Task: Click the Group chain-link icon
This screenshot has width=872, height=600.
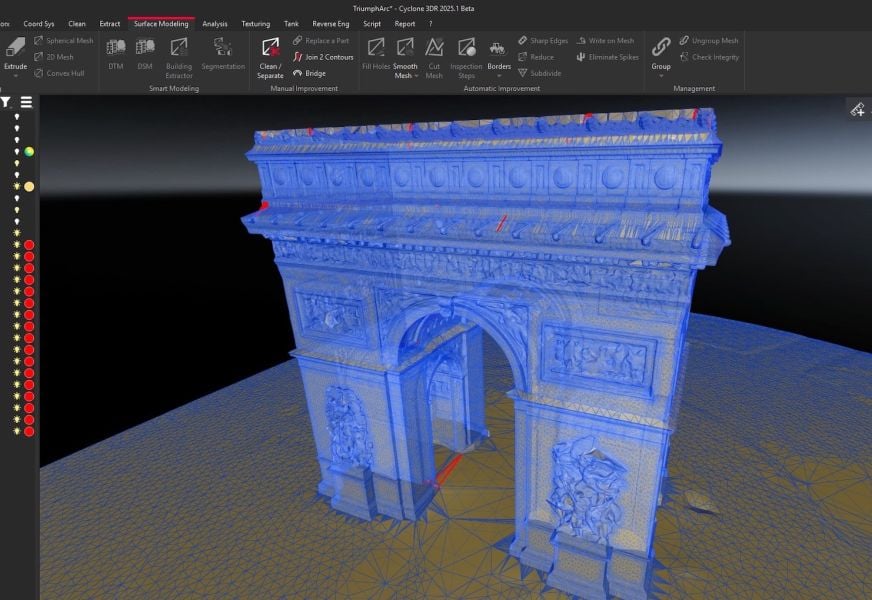Action: click(661, 47)
